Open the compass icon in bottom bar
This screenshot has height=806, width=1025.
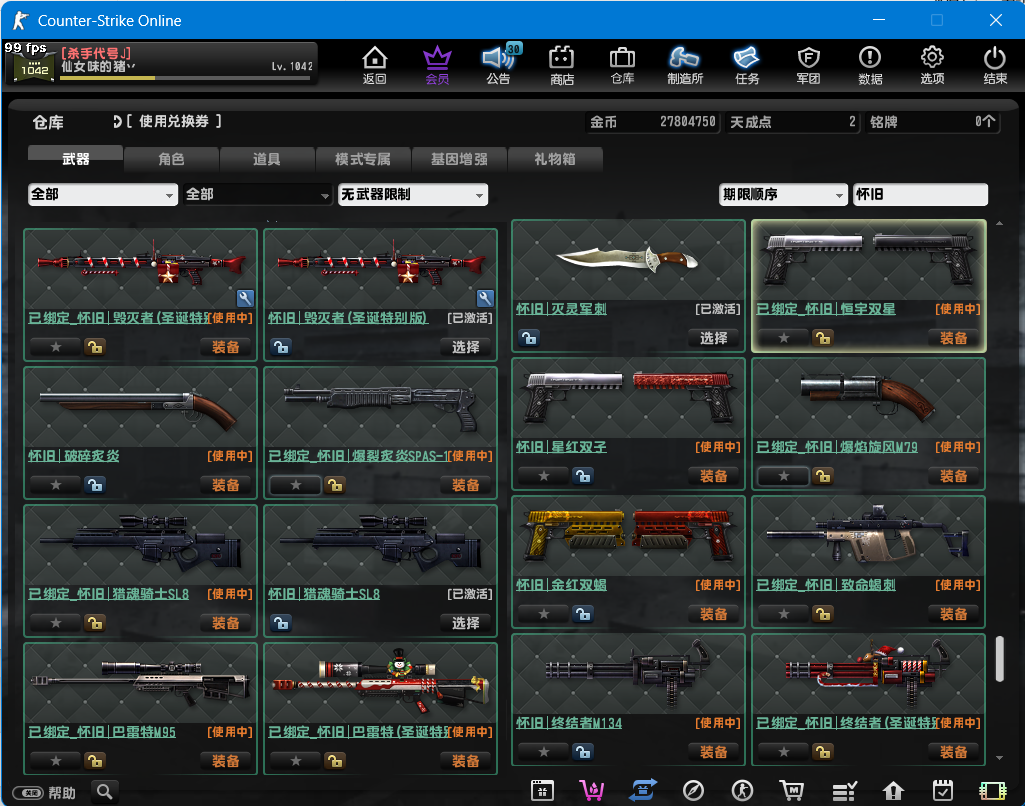pyautogui.click(x=693, y=791)
